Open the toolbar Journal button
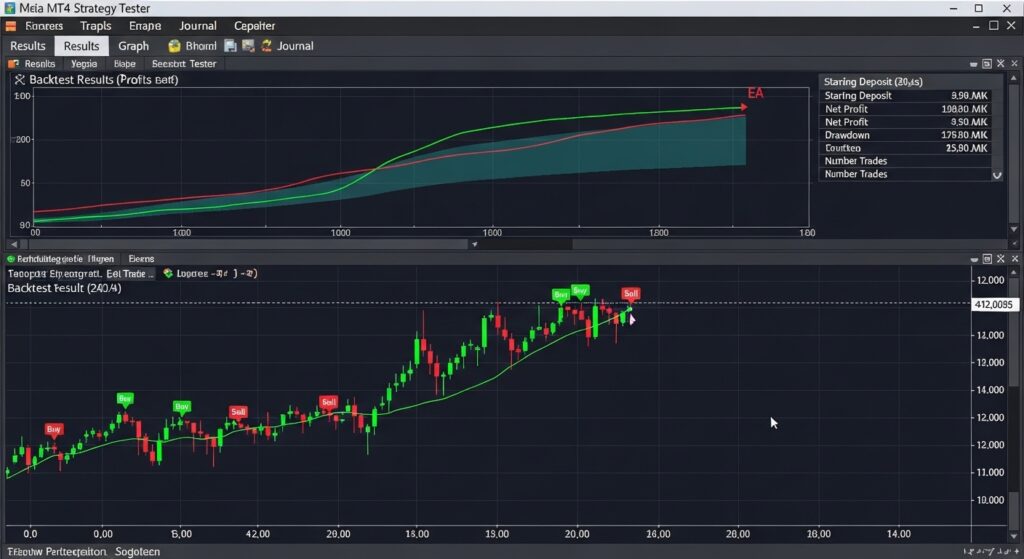 [x=295, y=46]
